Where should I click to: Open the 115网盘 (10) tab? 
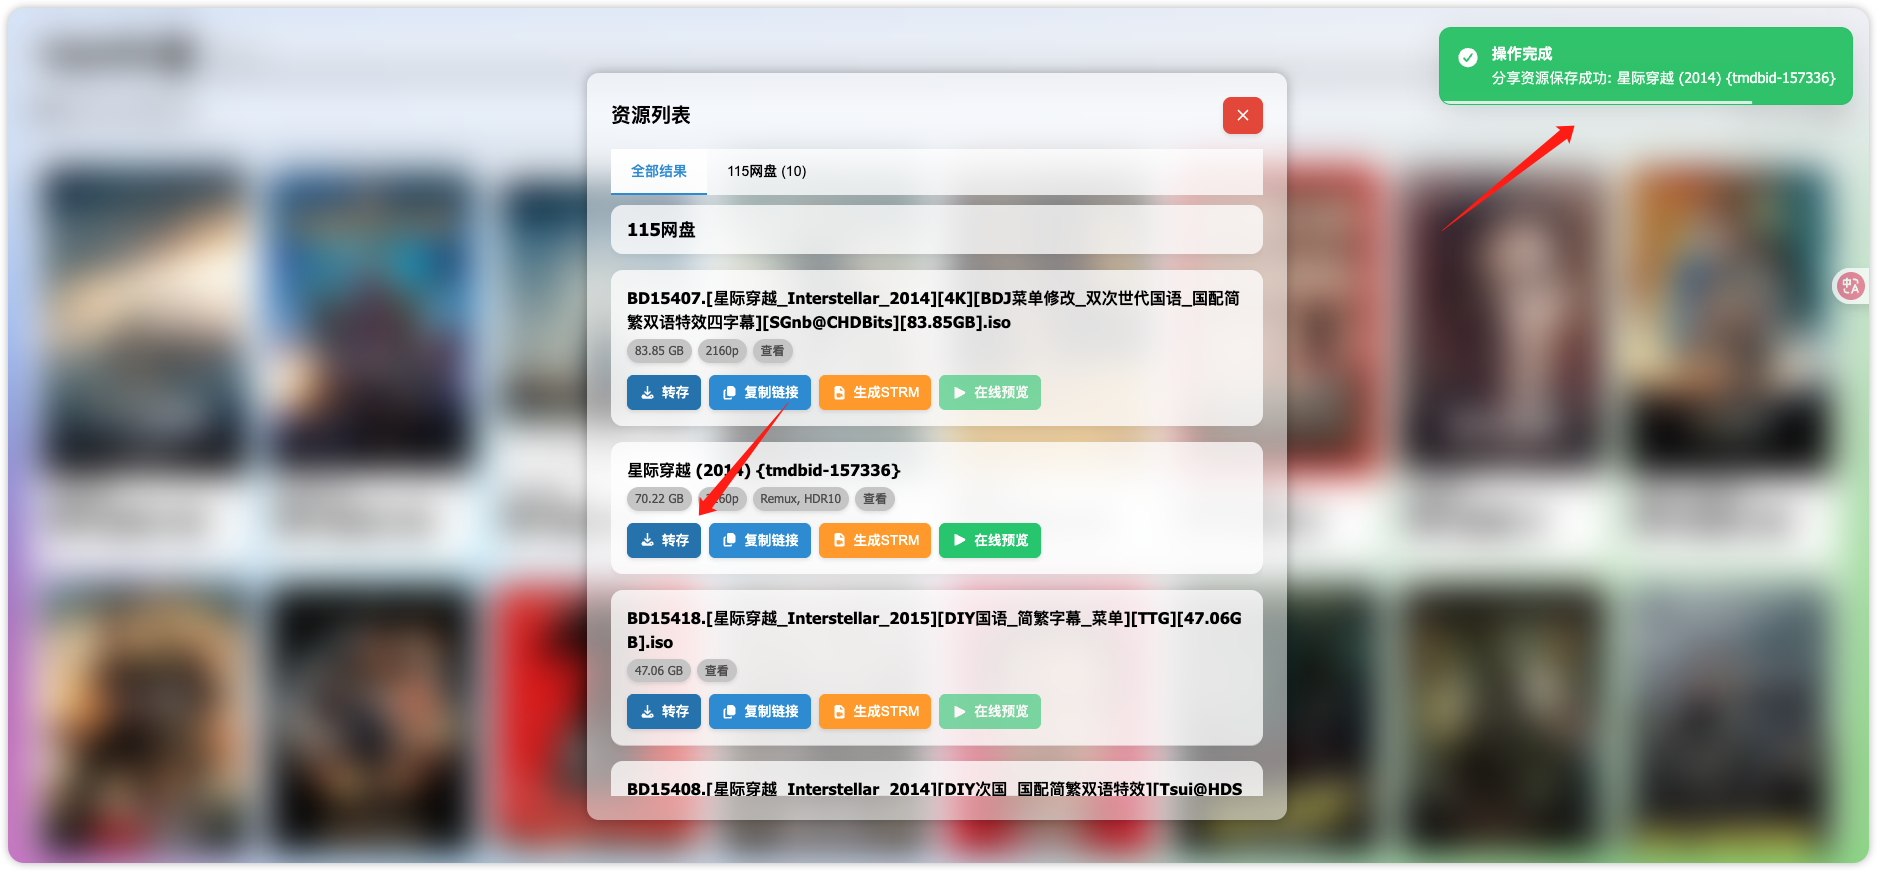(x=766, y=171)
